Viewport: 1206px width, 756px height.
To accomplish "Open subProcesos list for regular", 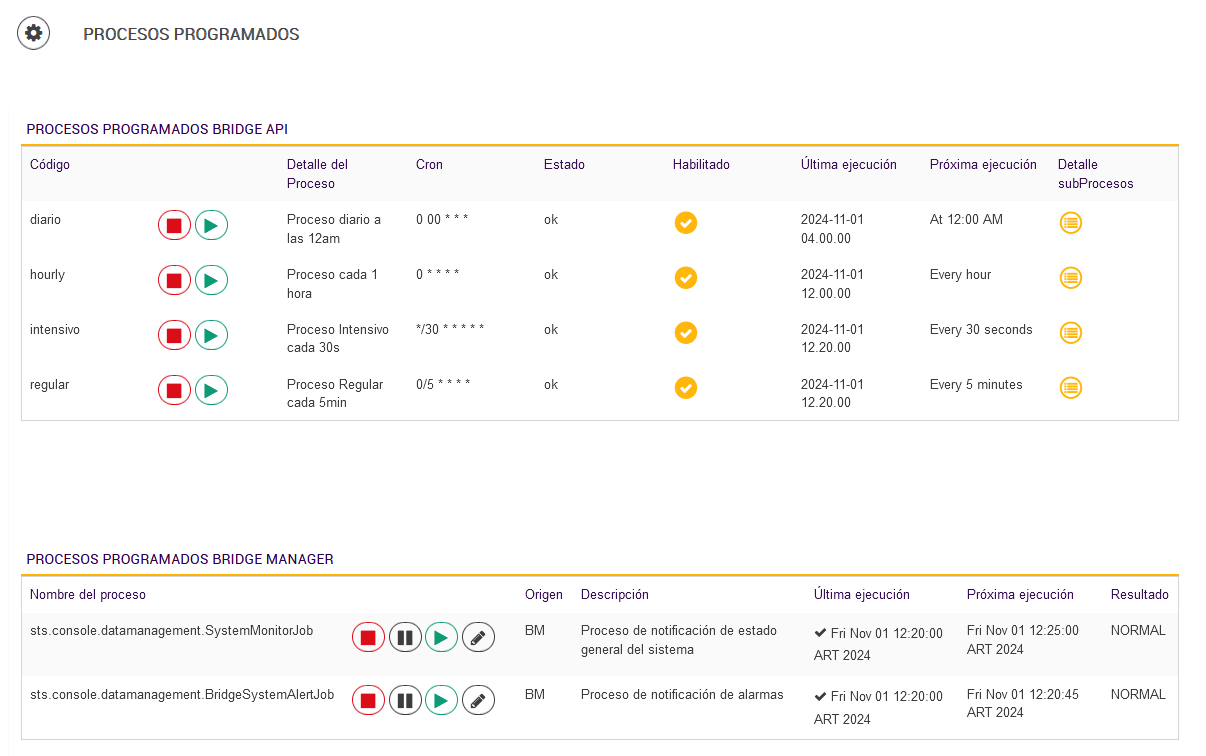I will (1070, 388).
